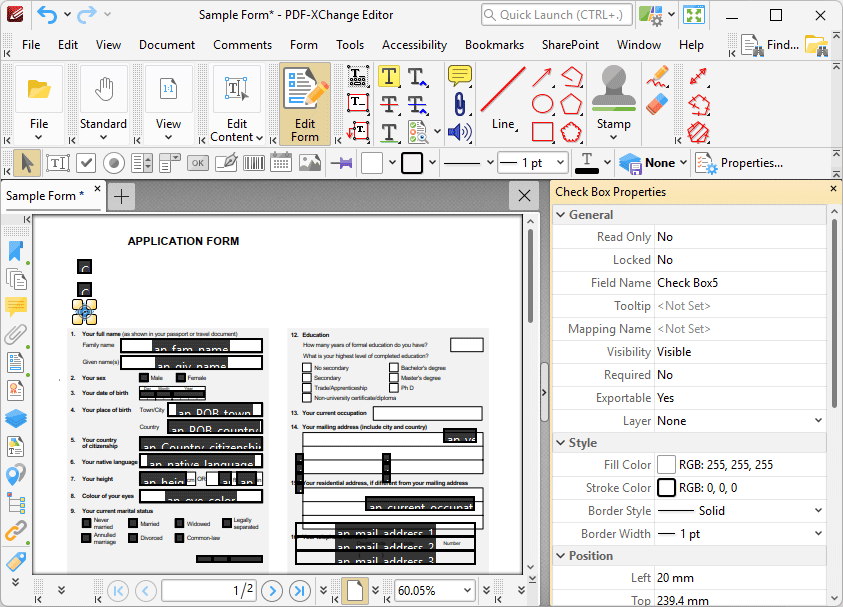Select the Strikeout Text tool

point(389,102)
